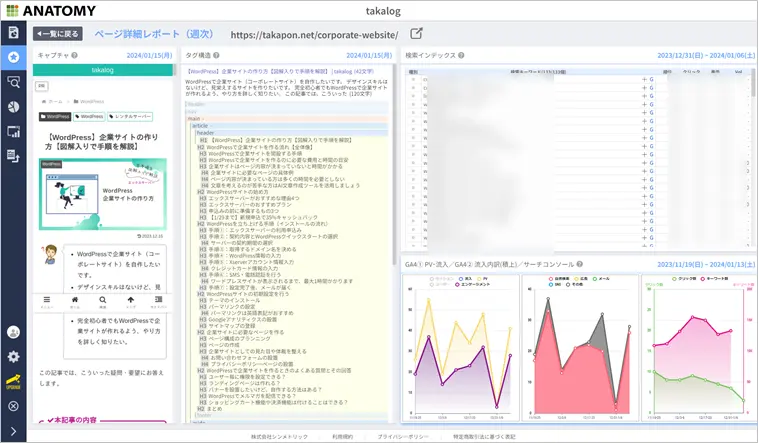Open the pie chart icon in sidebar
Viewport: 758px width, 443px height.
[14, 106]
